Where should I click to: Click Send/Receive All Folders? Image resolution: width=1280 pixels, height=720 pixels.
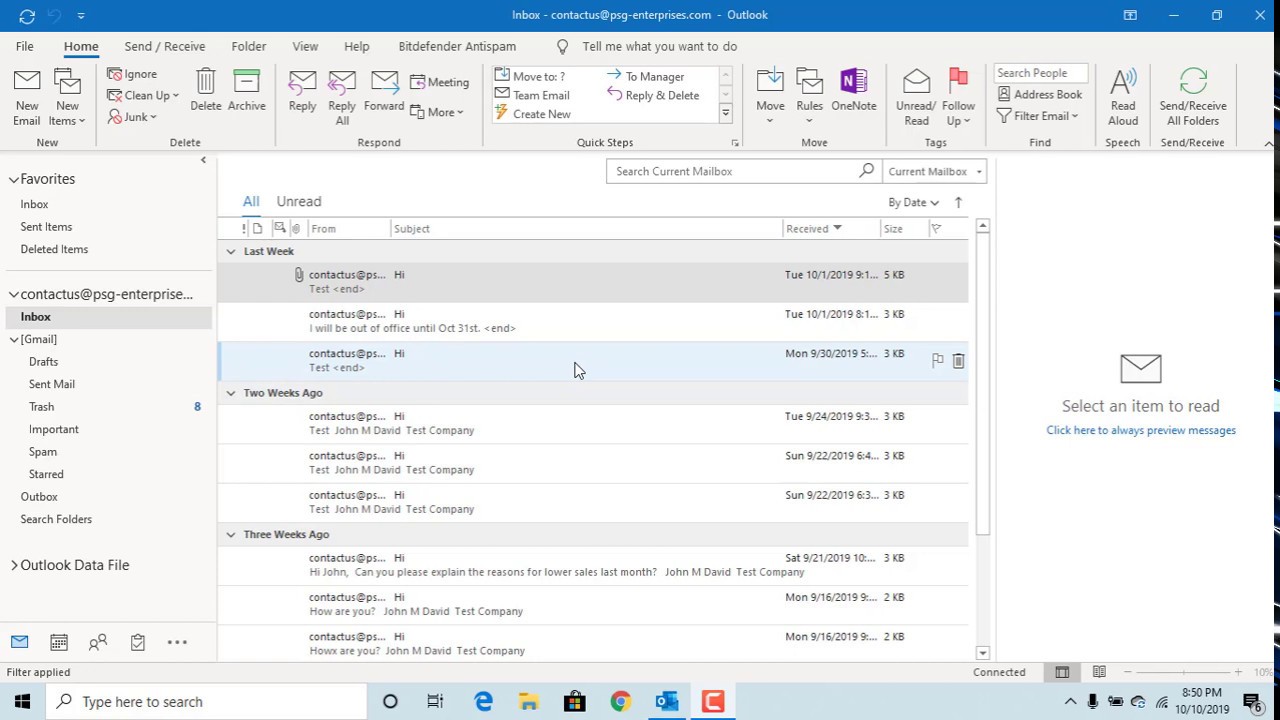point(1193,97)
